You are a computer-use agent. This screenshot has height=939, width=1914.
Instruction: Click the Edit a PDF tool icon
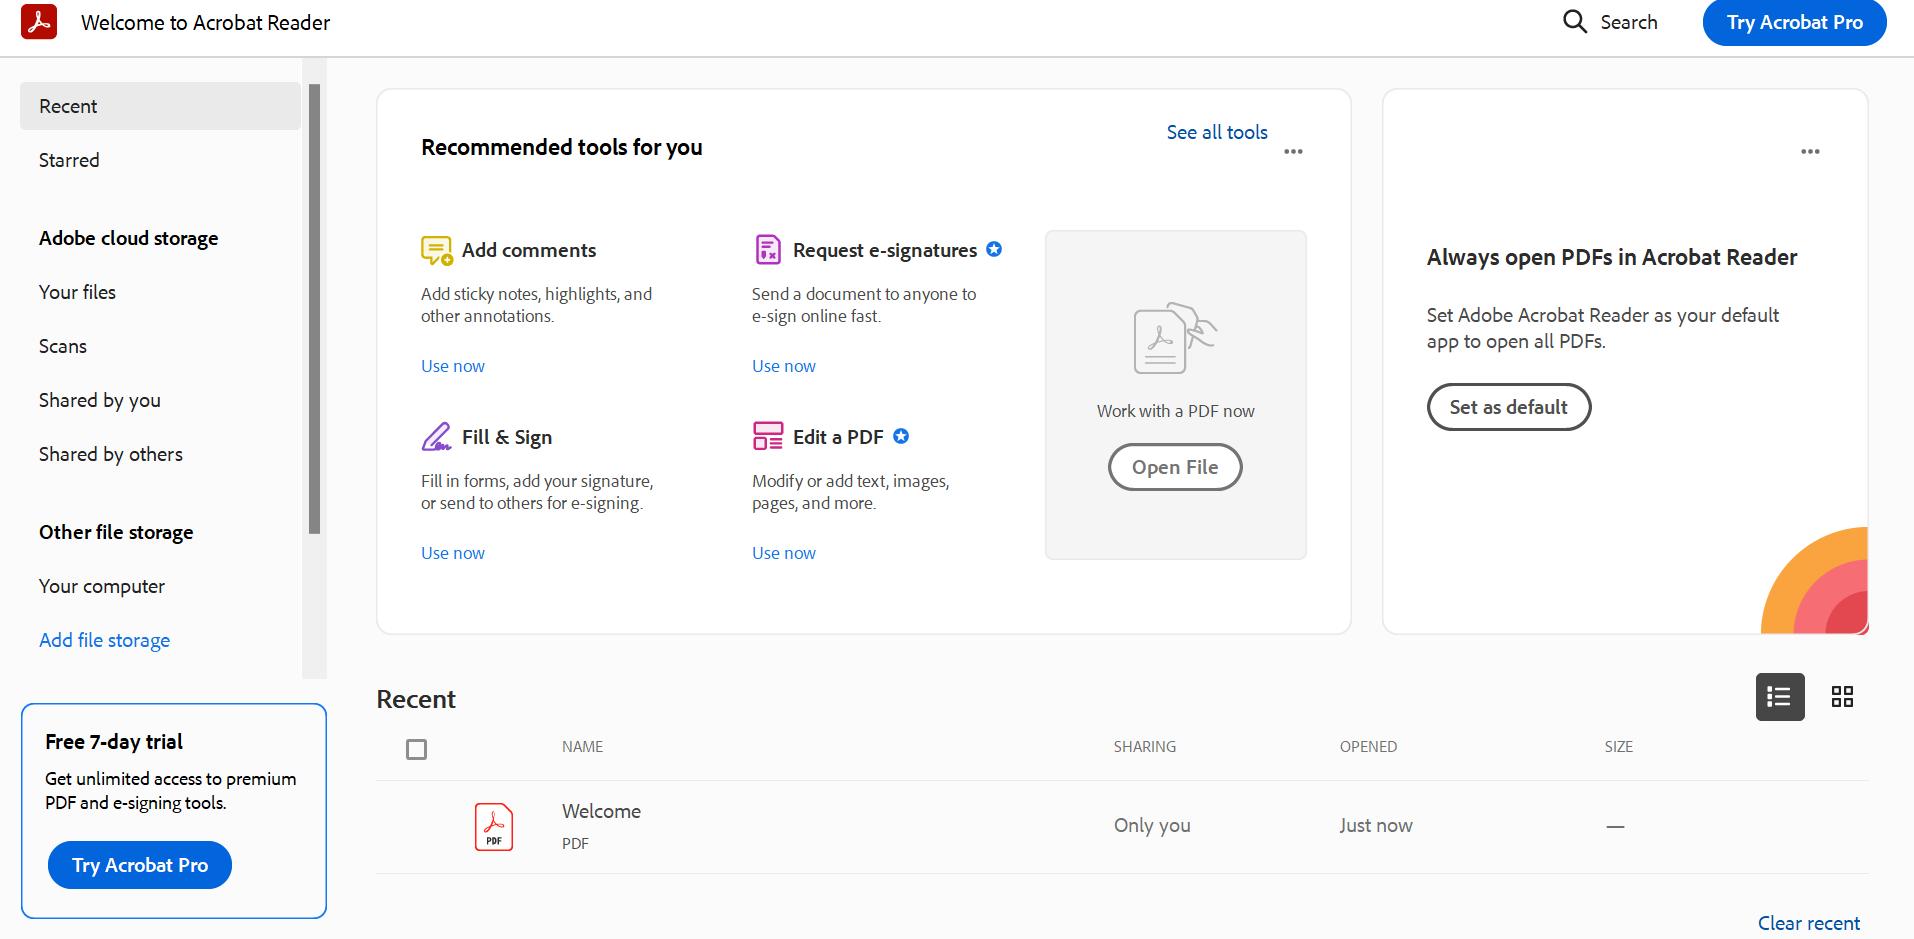tap(767, 436)
